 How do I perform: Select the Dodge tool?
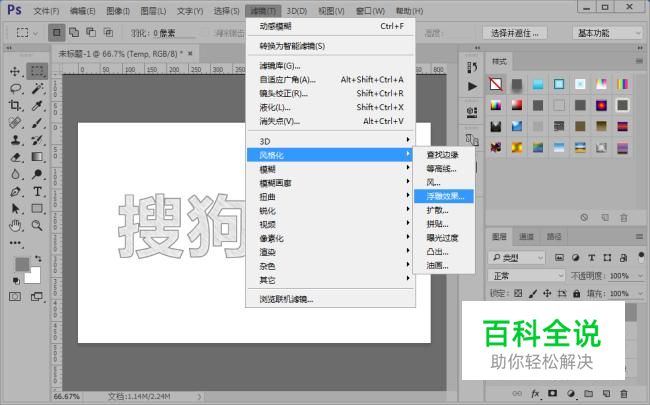[x=37, y=174]
